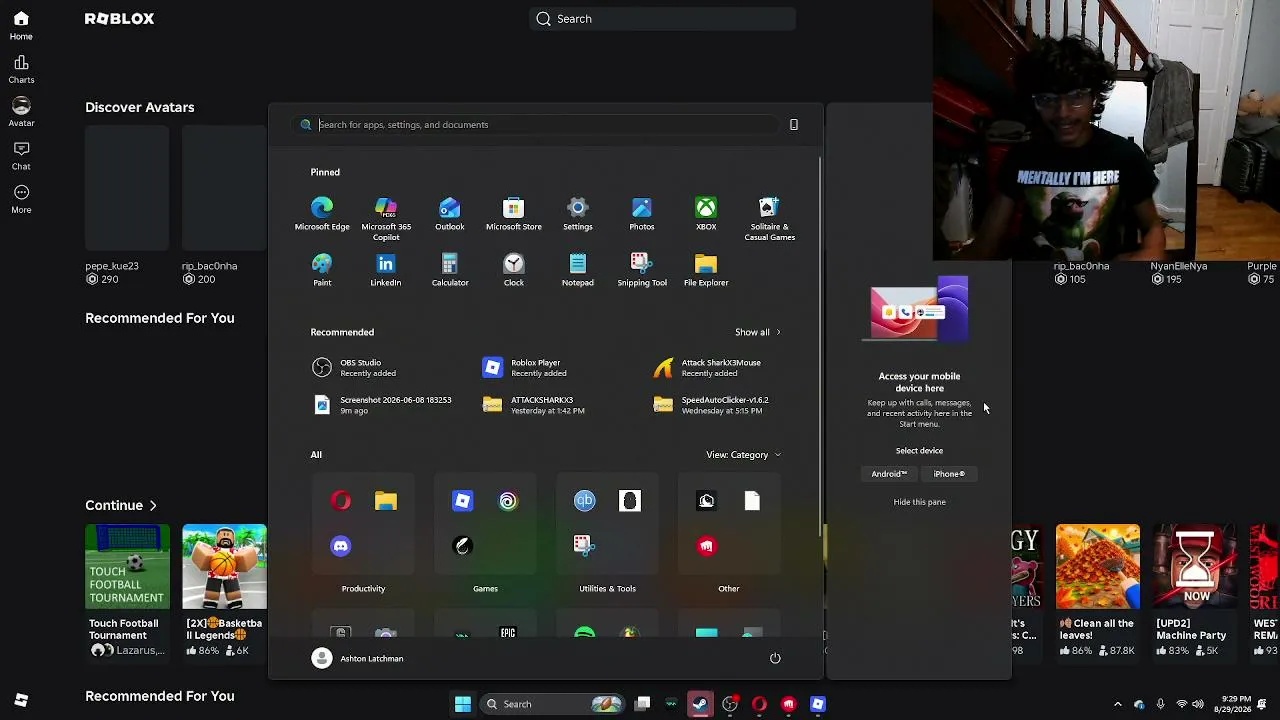Open the Touch Football Tournament game thumbnail
This screenshot has height=720, width=1280.
point(127,566)
